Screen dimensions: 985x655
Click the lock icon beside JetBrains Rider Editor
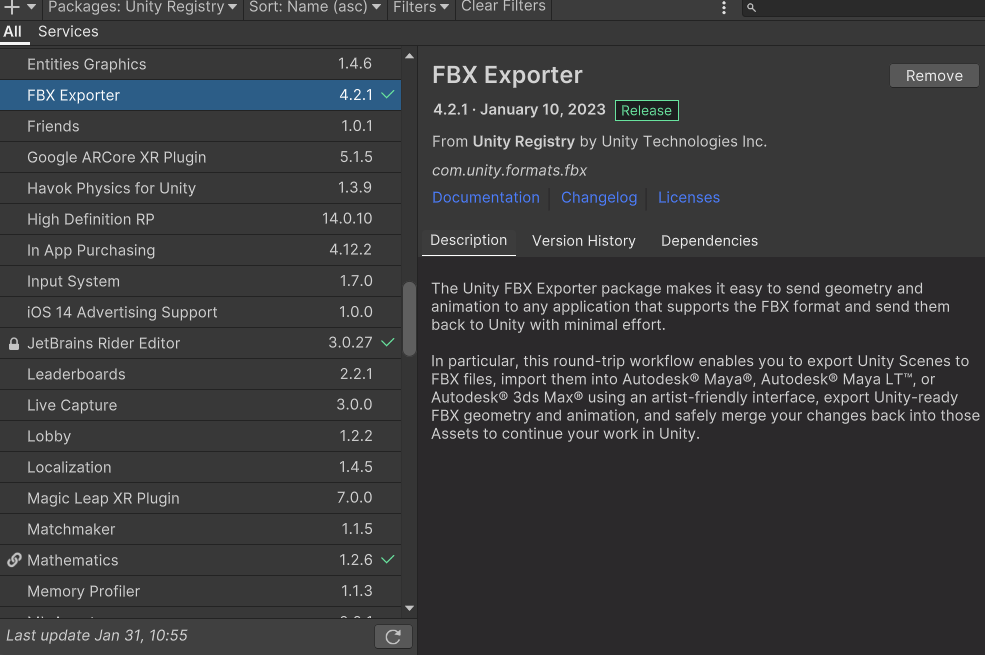coord(14,344)
